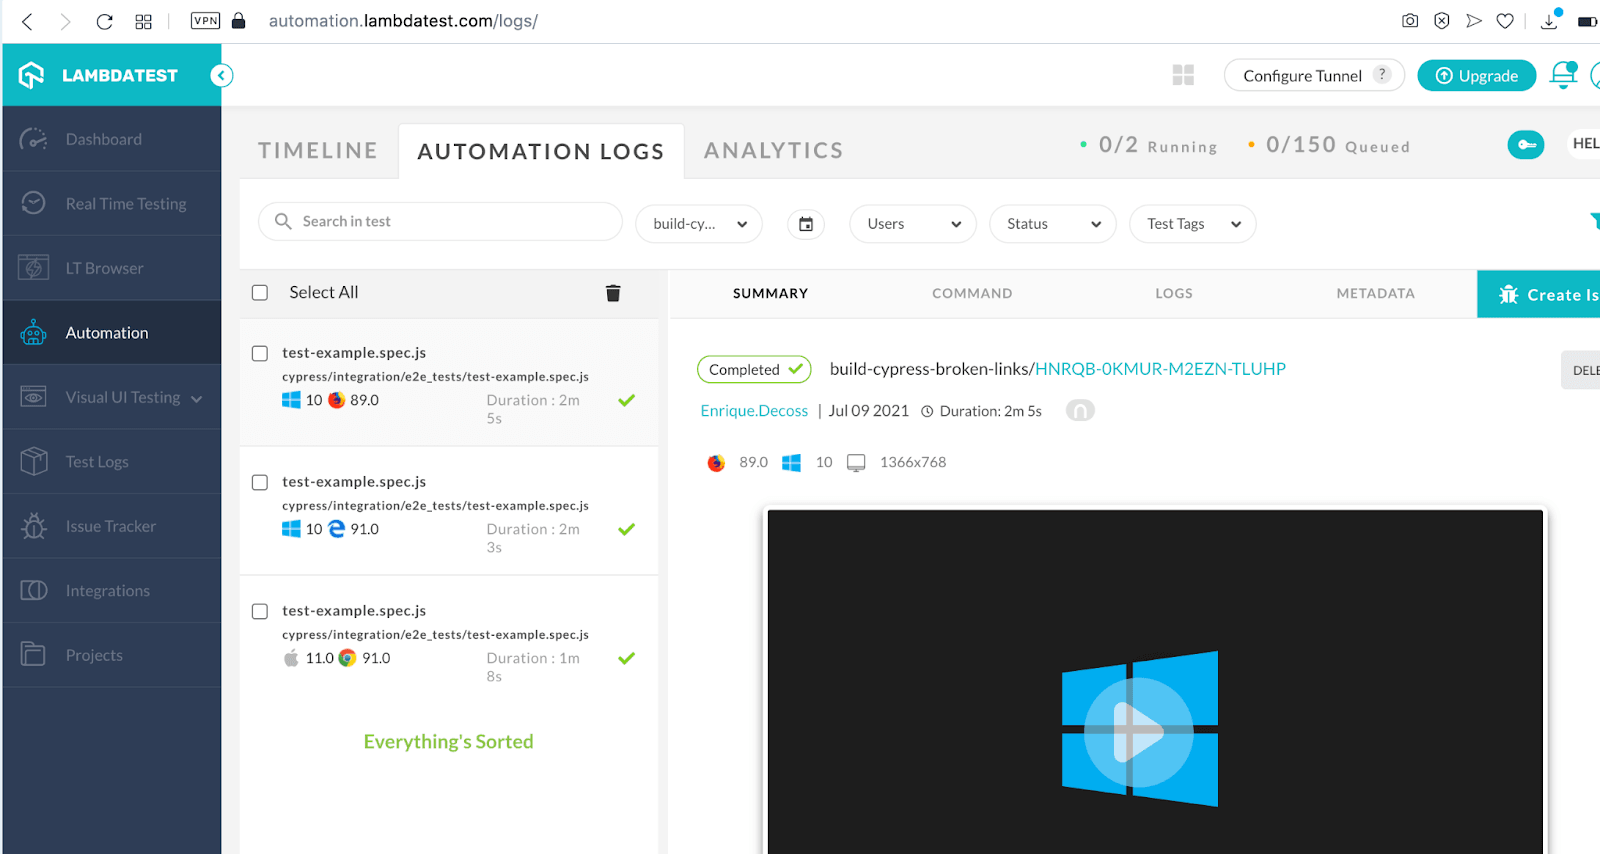Open the Metadata tab
This screenshot has height=854, width=1600.
click(x=1376, y=293)
